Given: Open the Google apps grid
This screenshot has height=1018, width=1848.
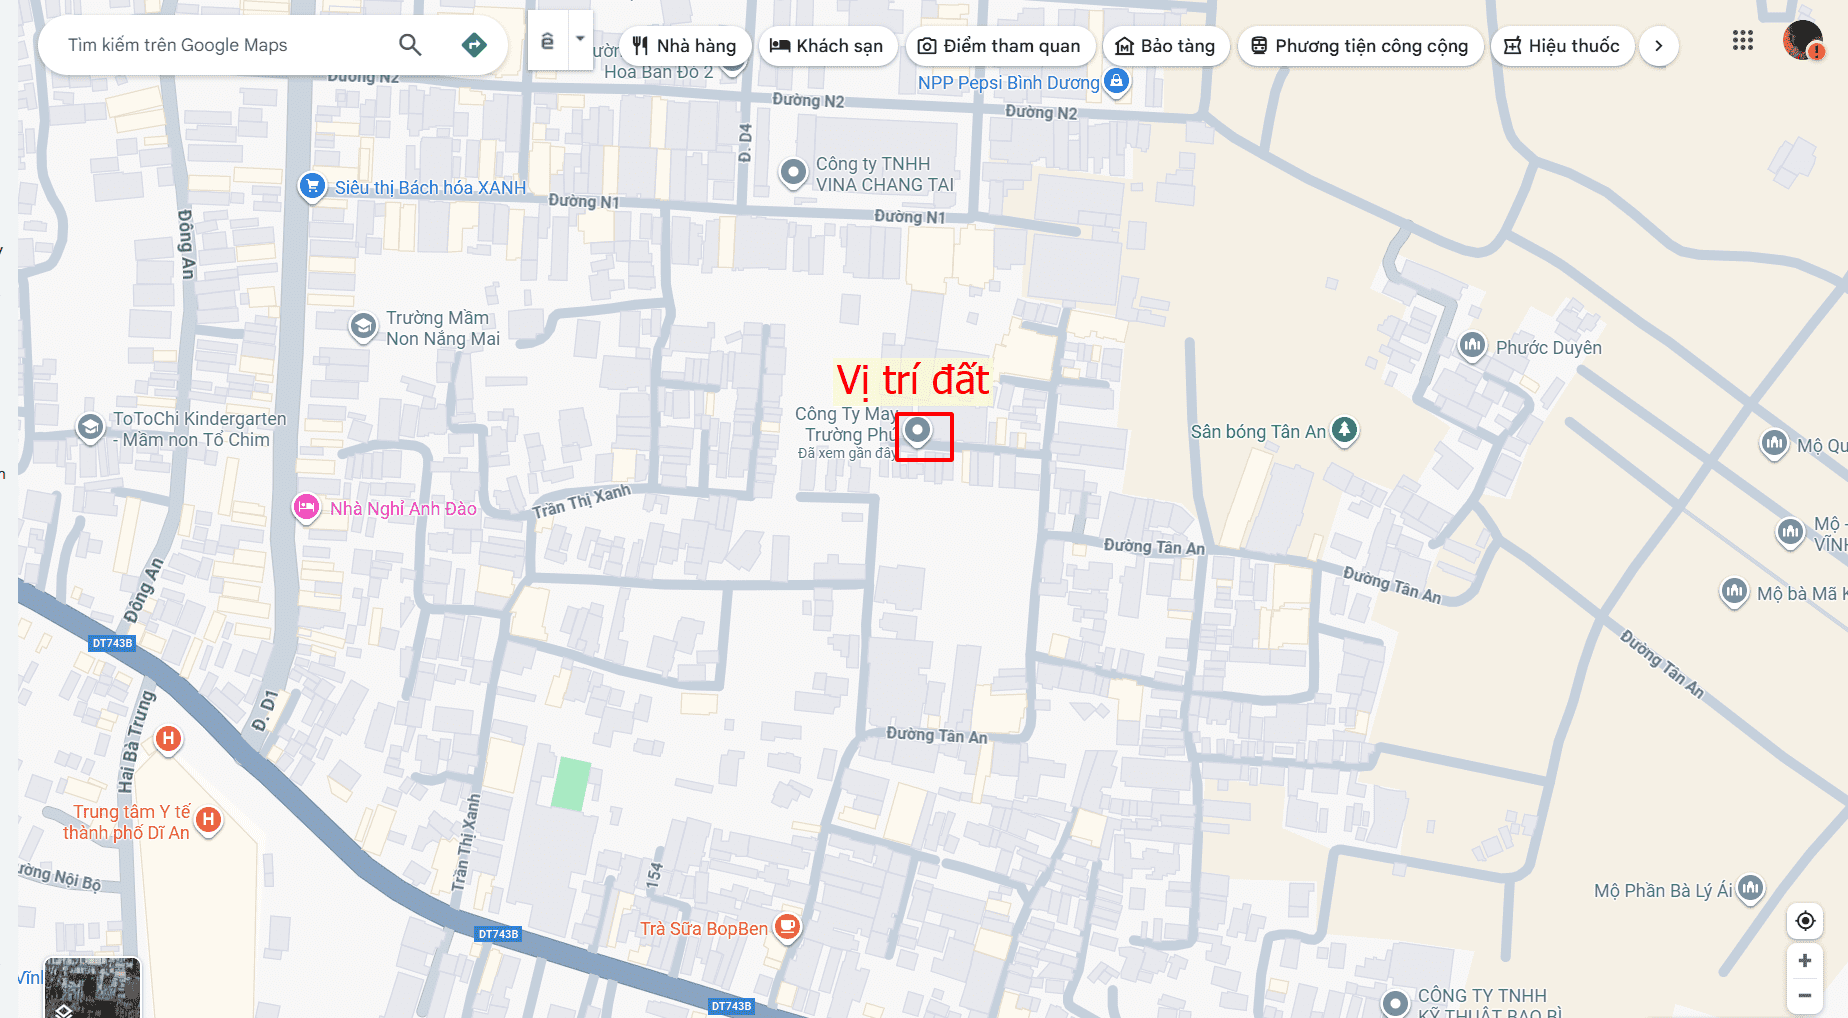Looking at the screenshot, I should click(1743, 41).
